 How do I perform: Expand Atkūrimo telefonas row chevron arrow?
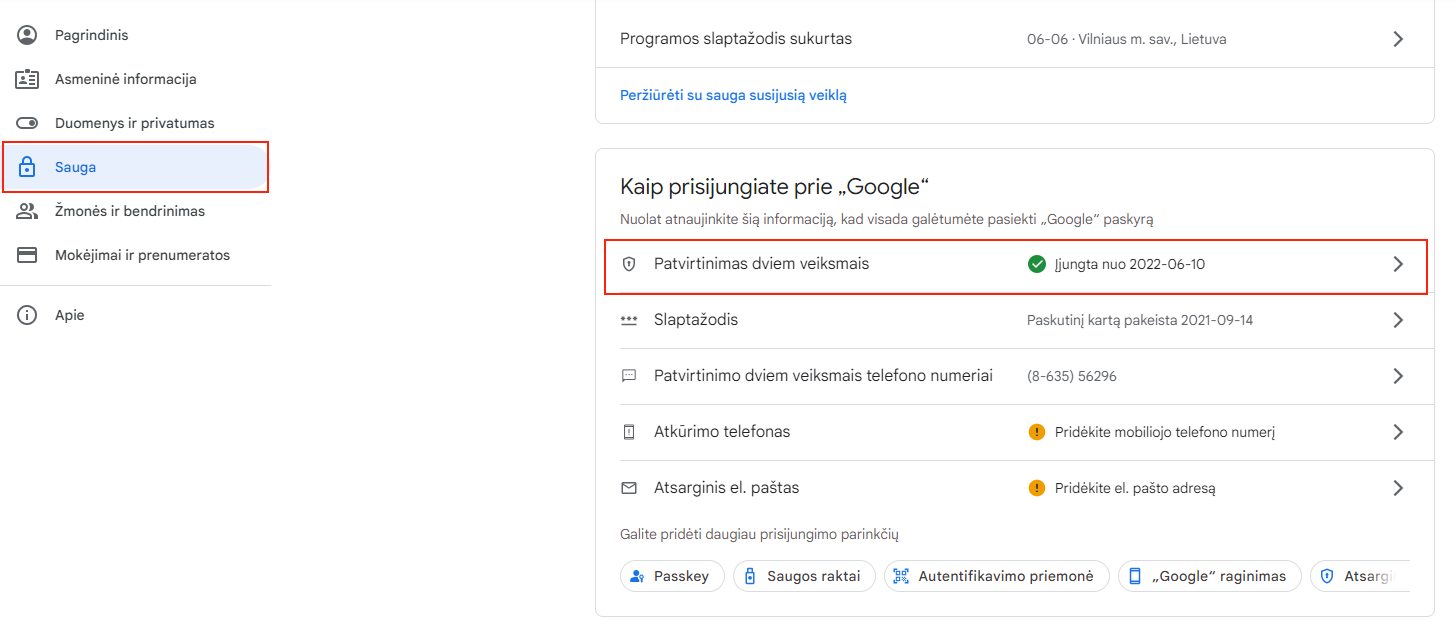point(1398,432)
